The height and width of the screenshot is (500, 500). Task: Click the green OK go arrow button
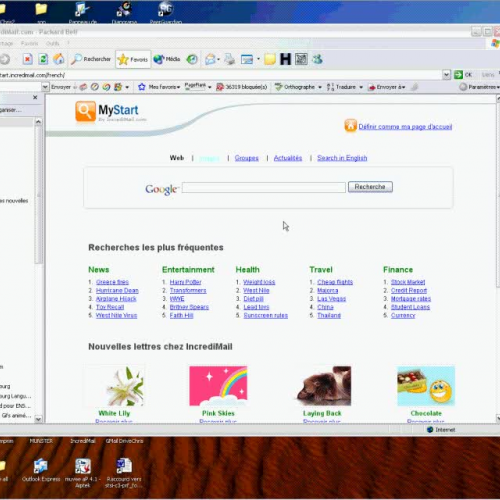click(x=463, y=75)
